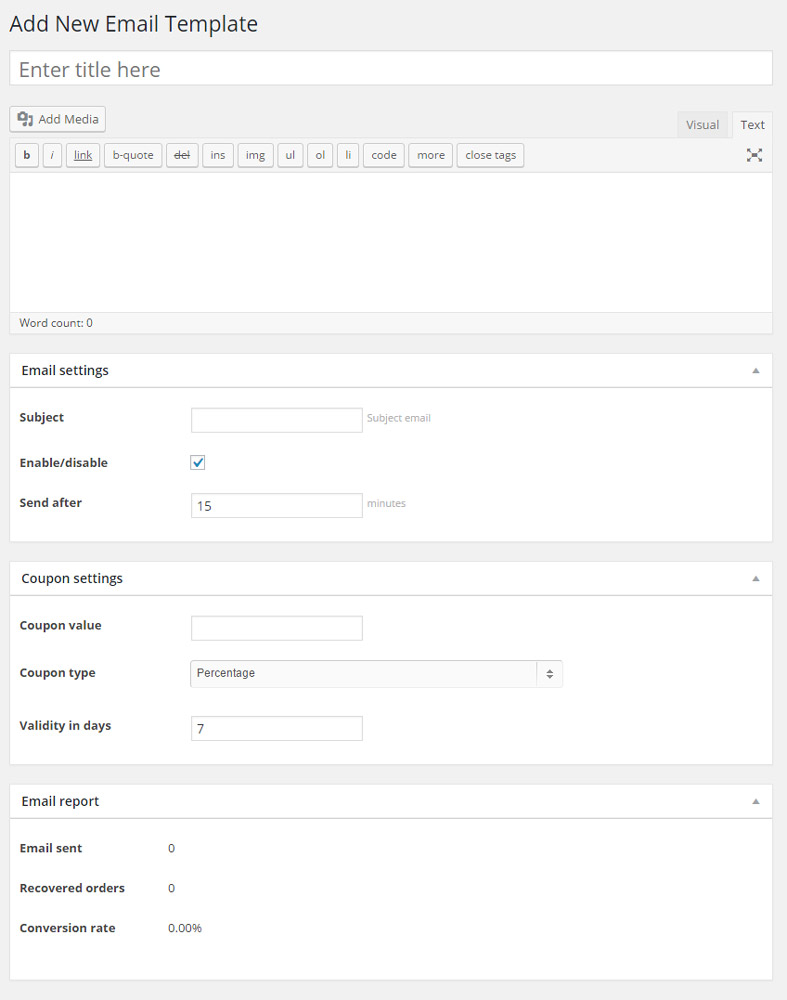Insert an image with the img button

click(255, 155)
